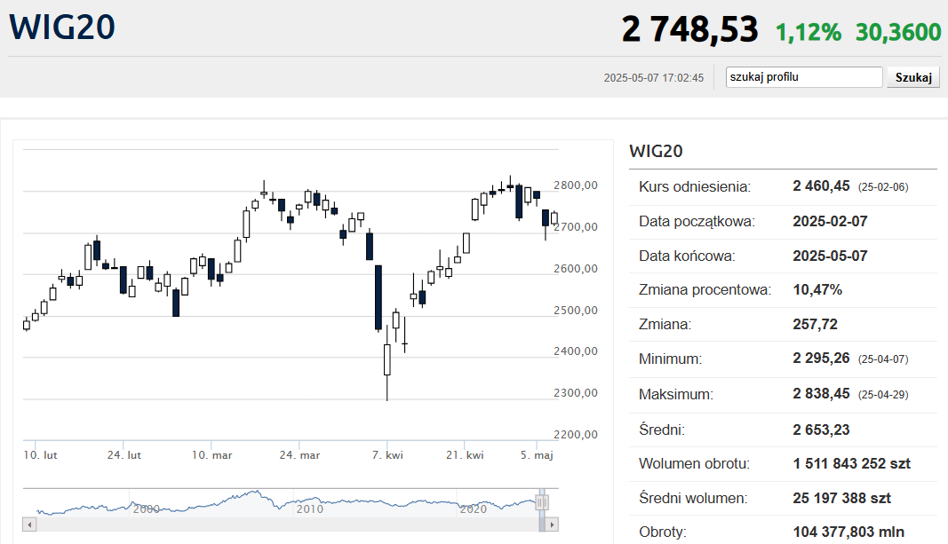
Task: Click the 2800,00 price axis label
Action: point(576,186)
